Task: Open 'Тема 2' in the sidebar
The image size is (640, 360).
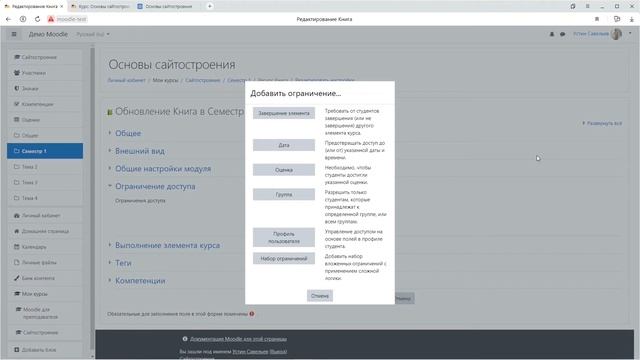Action: point(45,167)
